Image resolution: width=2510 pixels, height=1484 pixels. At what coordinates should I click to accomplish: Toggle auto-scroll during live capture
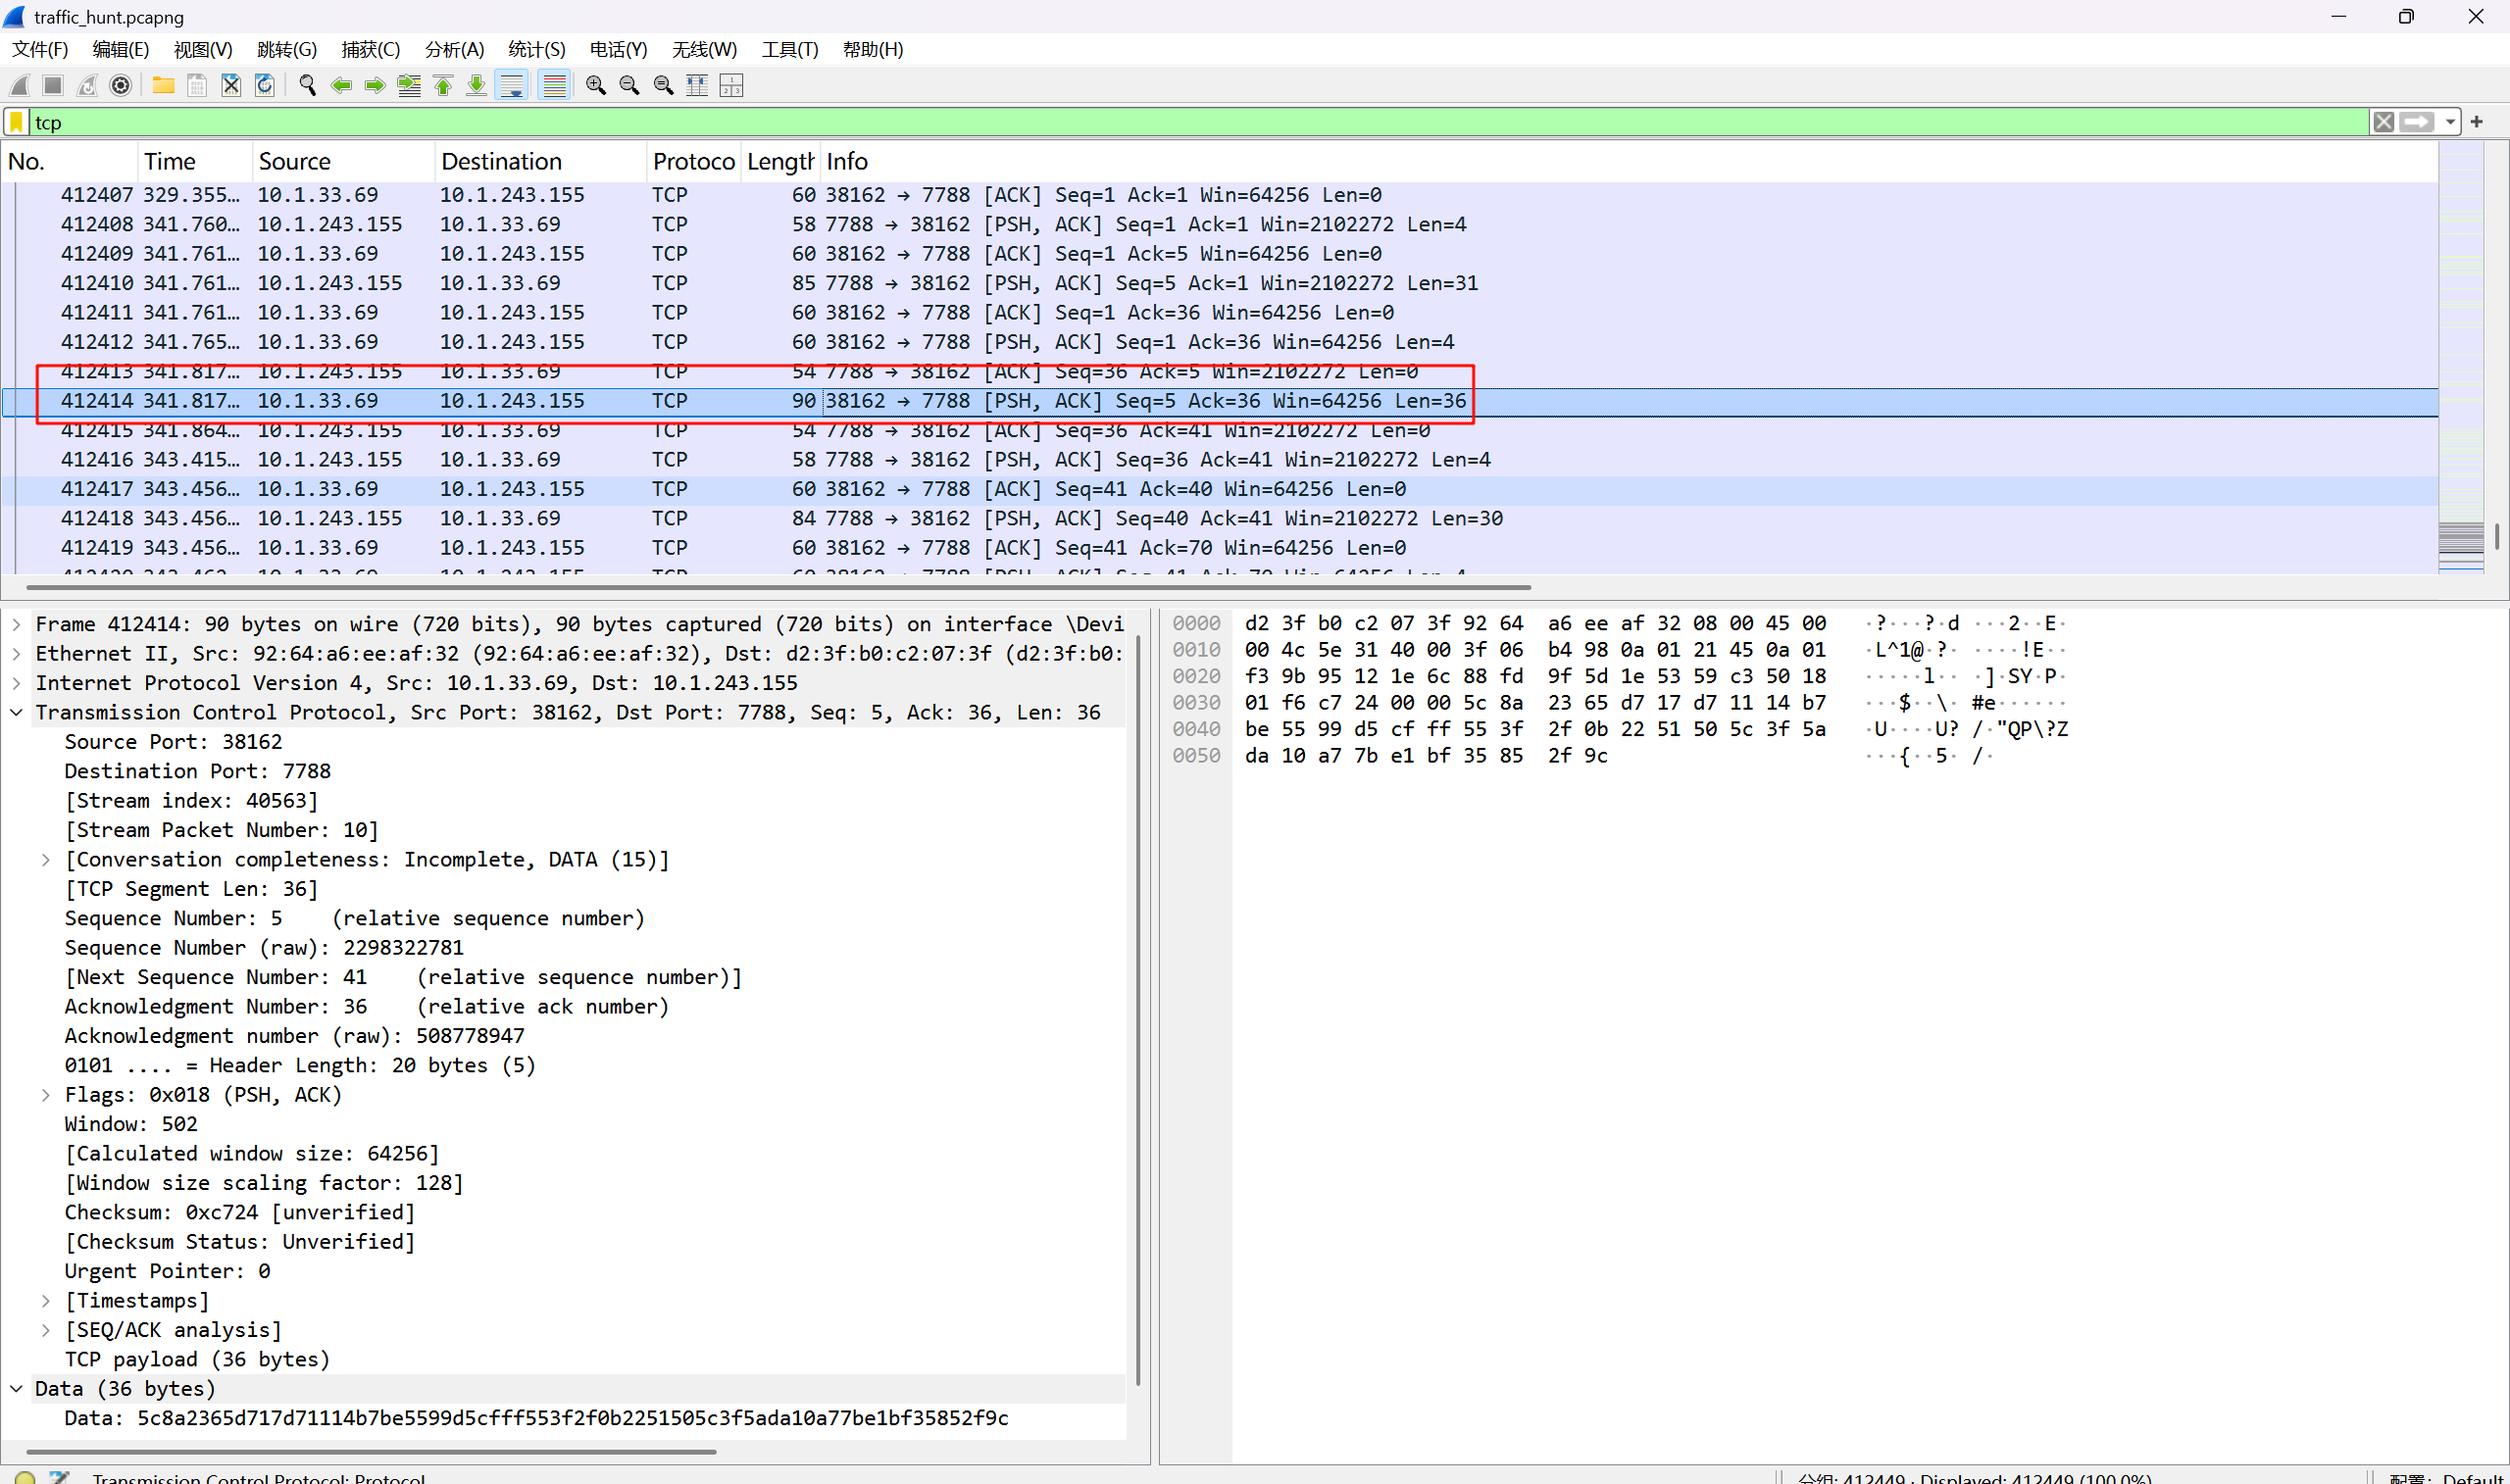point(511,86)
